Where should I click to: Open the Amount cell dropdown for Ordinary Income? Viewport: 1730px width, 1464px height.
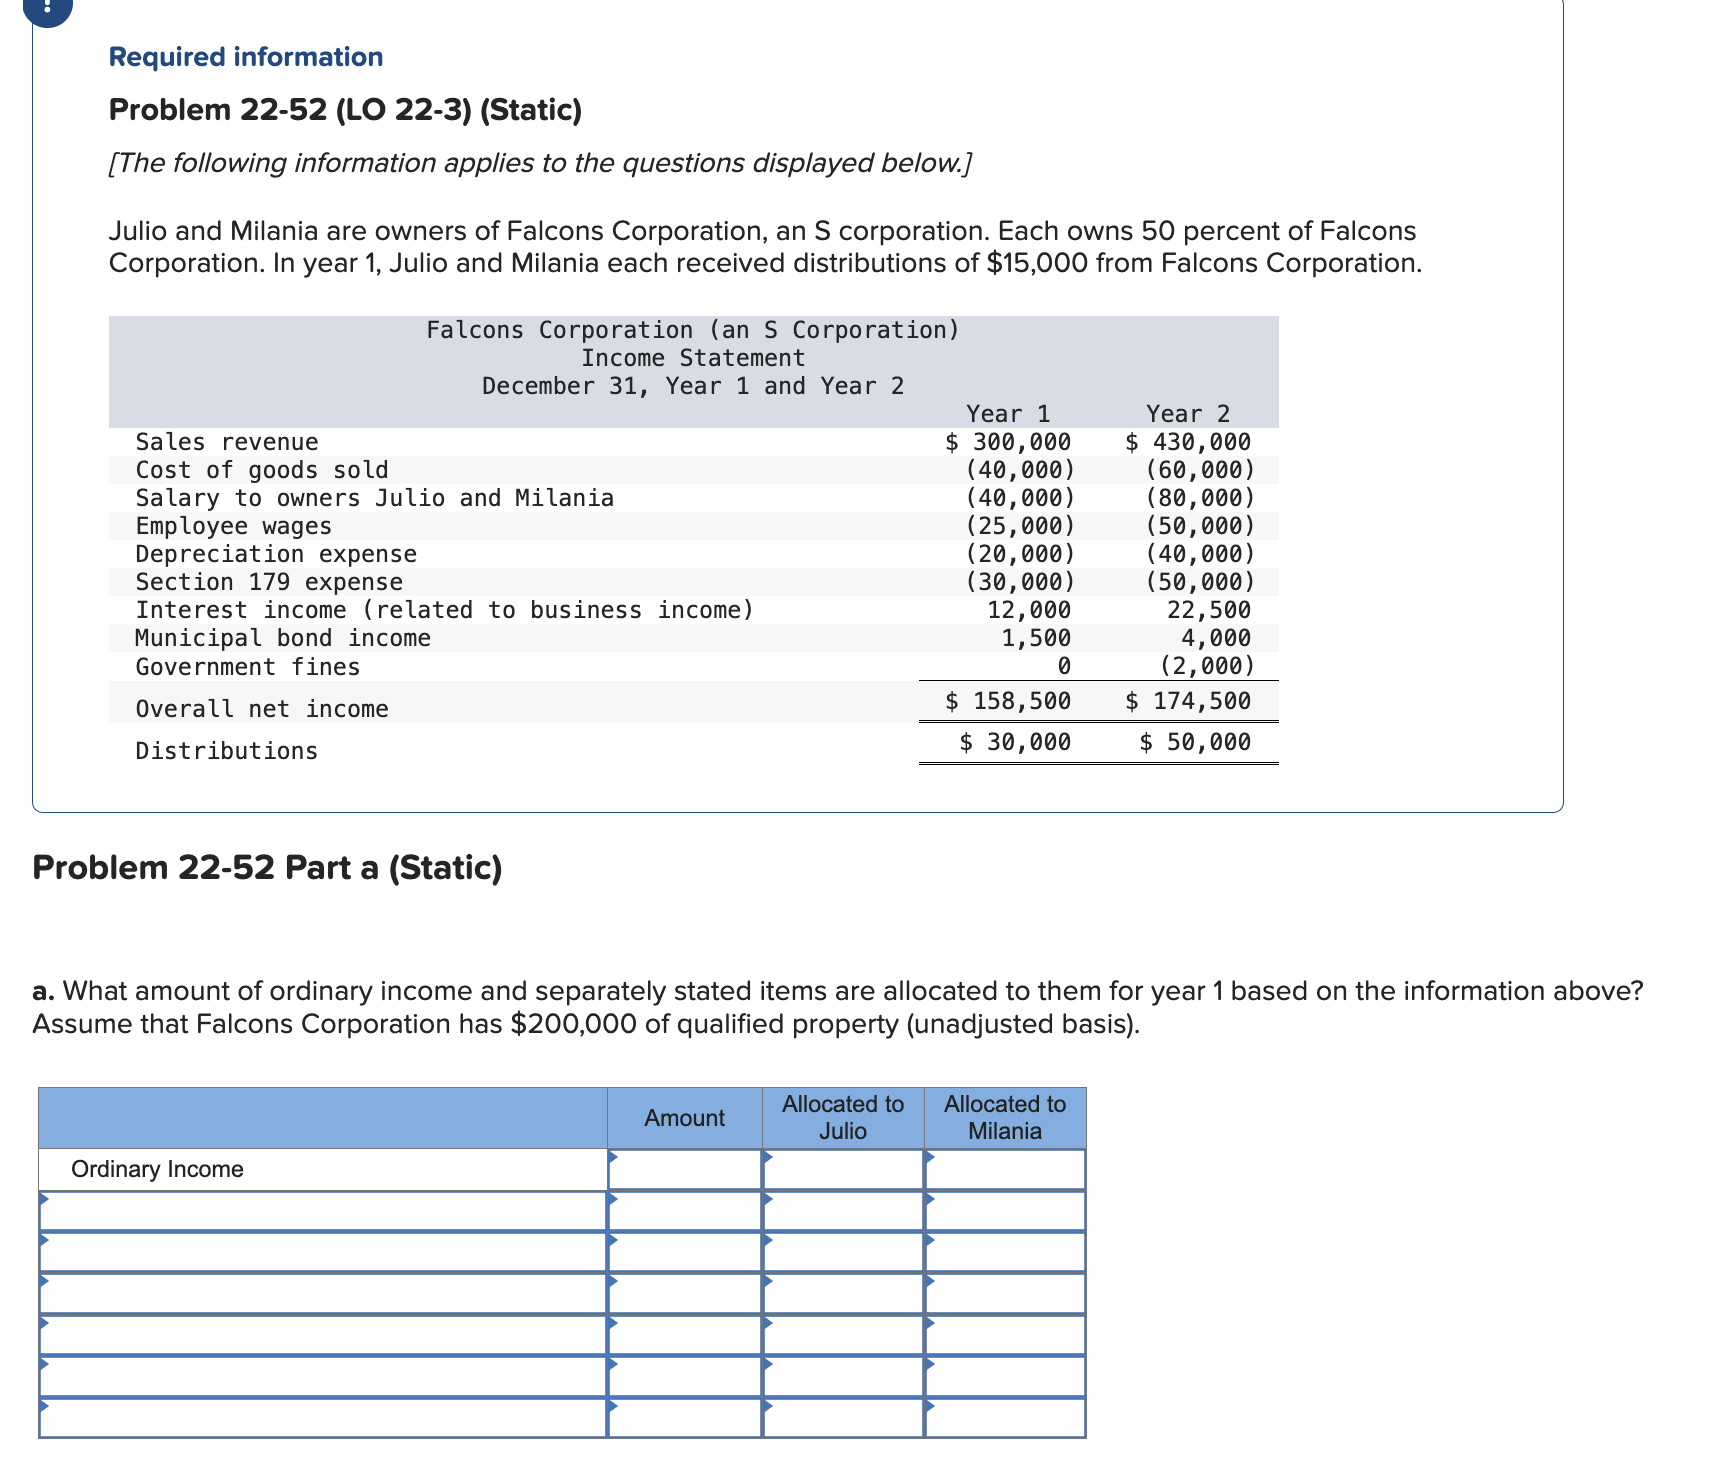click(613, 1160)
